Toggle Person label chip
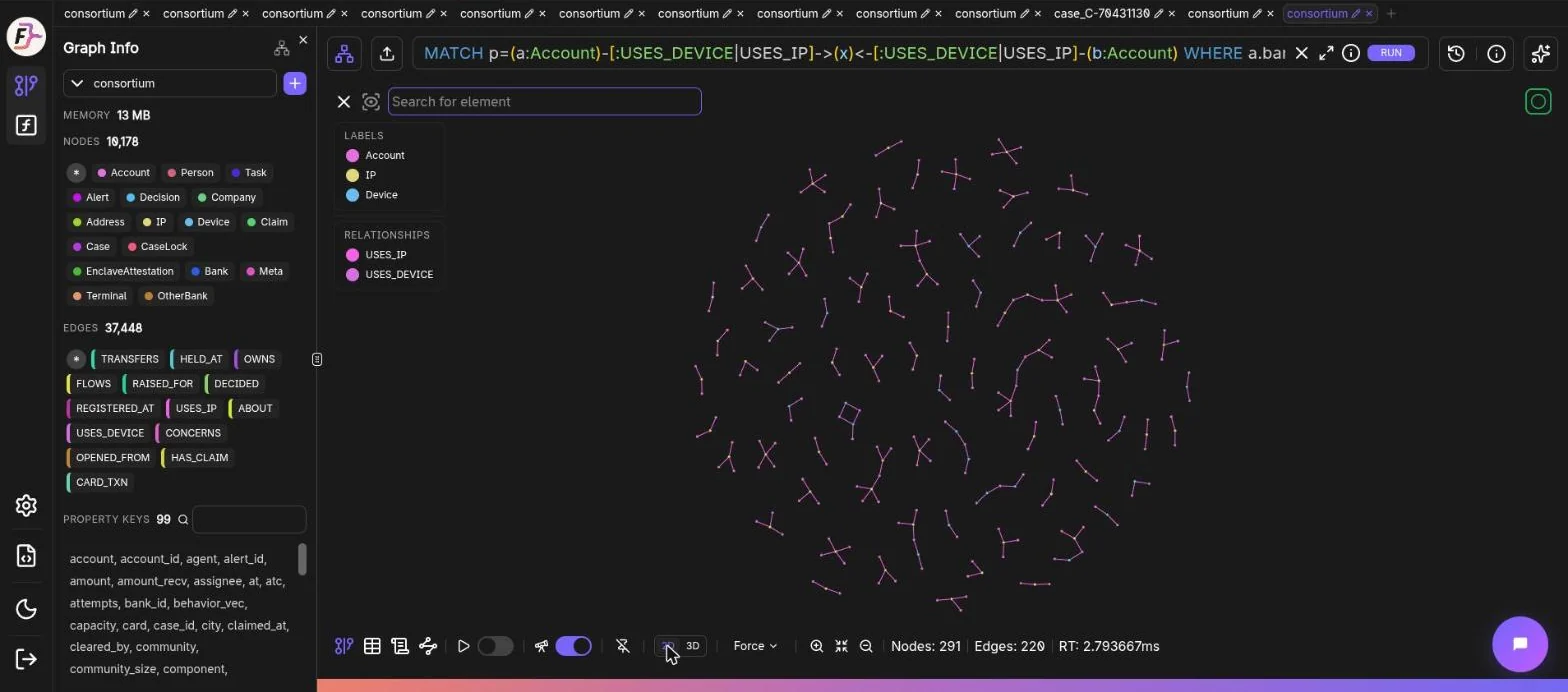The image size is (1568, 692). point(190,172)
